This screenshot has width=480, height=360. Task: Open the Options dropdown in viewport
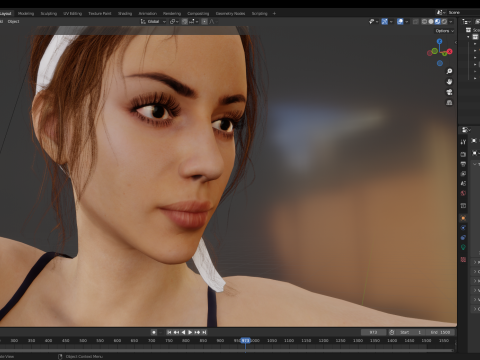pos(445,31)
